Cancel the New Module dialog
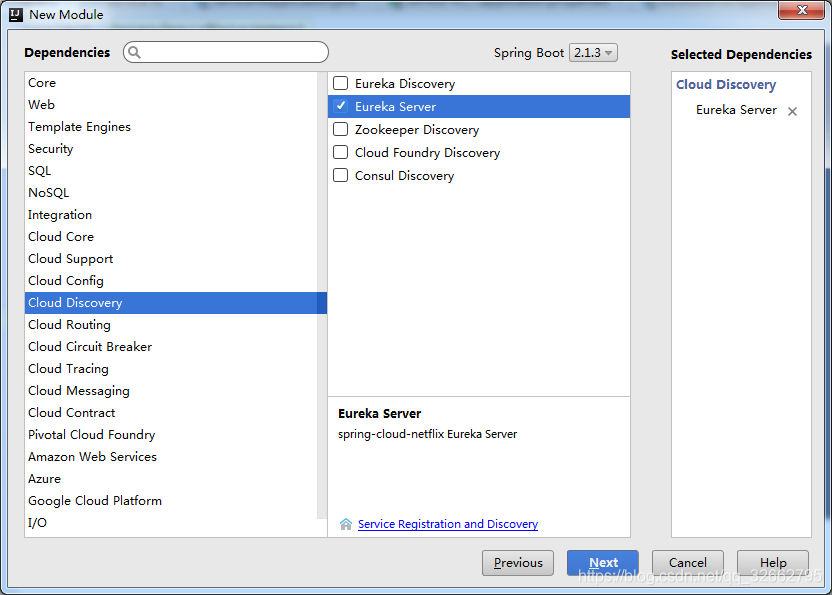The height and width of the screenshot is (595, 832). point(688,563)
